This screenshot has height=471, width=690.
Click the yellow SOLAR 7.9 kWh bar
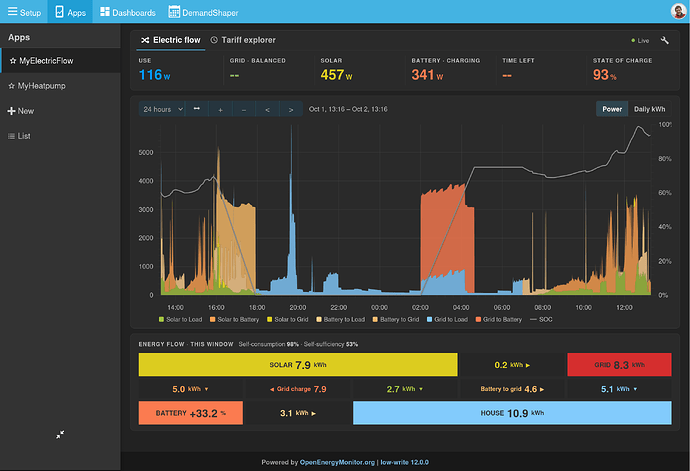pyautogui.click(x=298, y=364)
